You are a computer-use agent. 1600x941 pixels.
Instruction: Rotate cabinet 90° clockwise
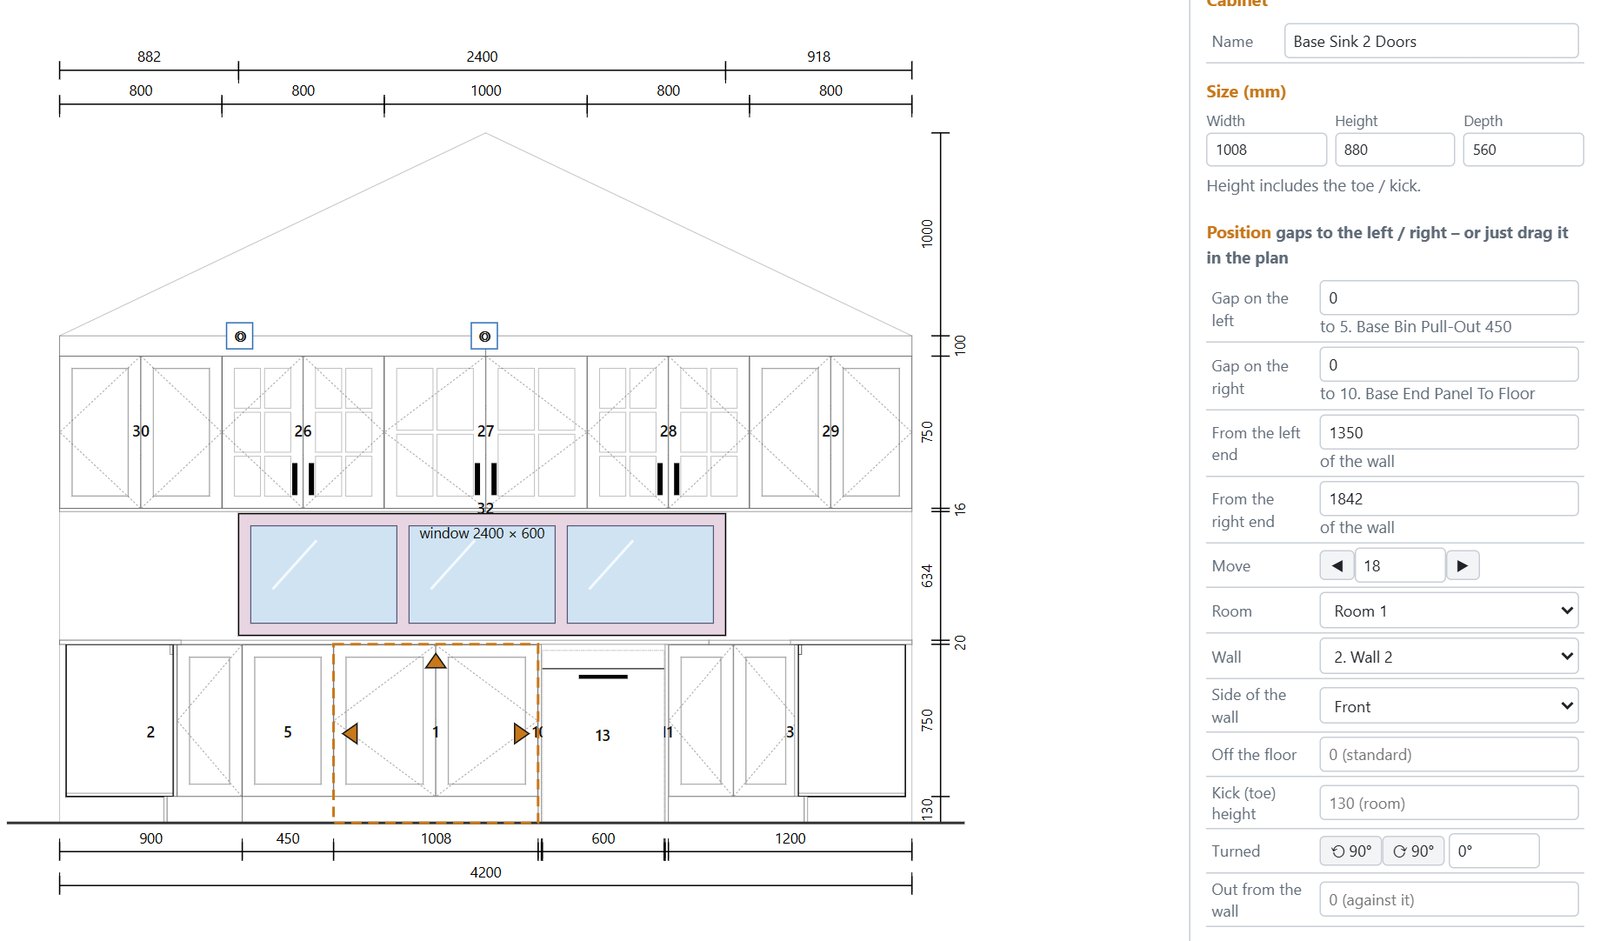click(1413, 851)
